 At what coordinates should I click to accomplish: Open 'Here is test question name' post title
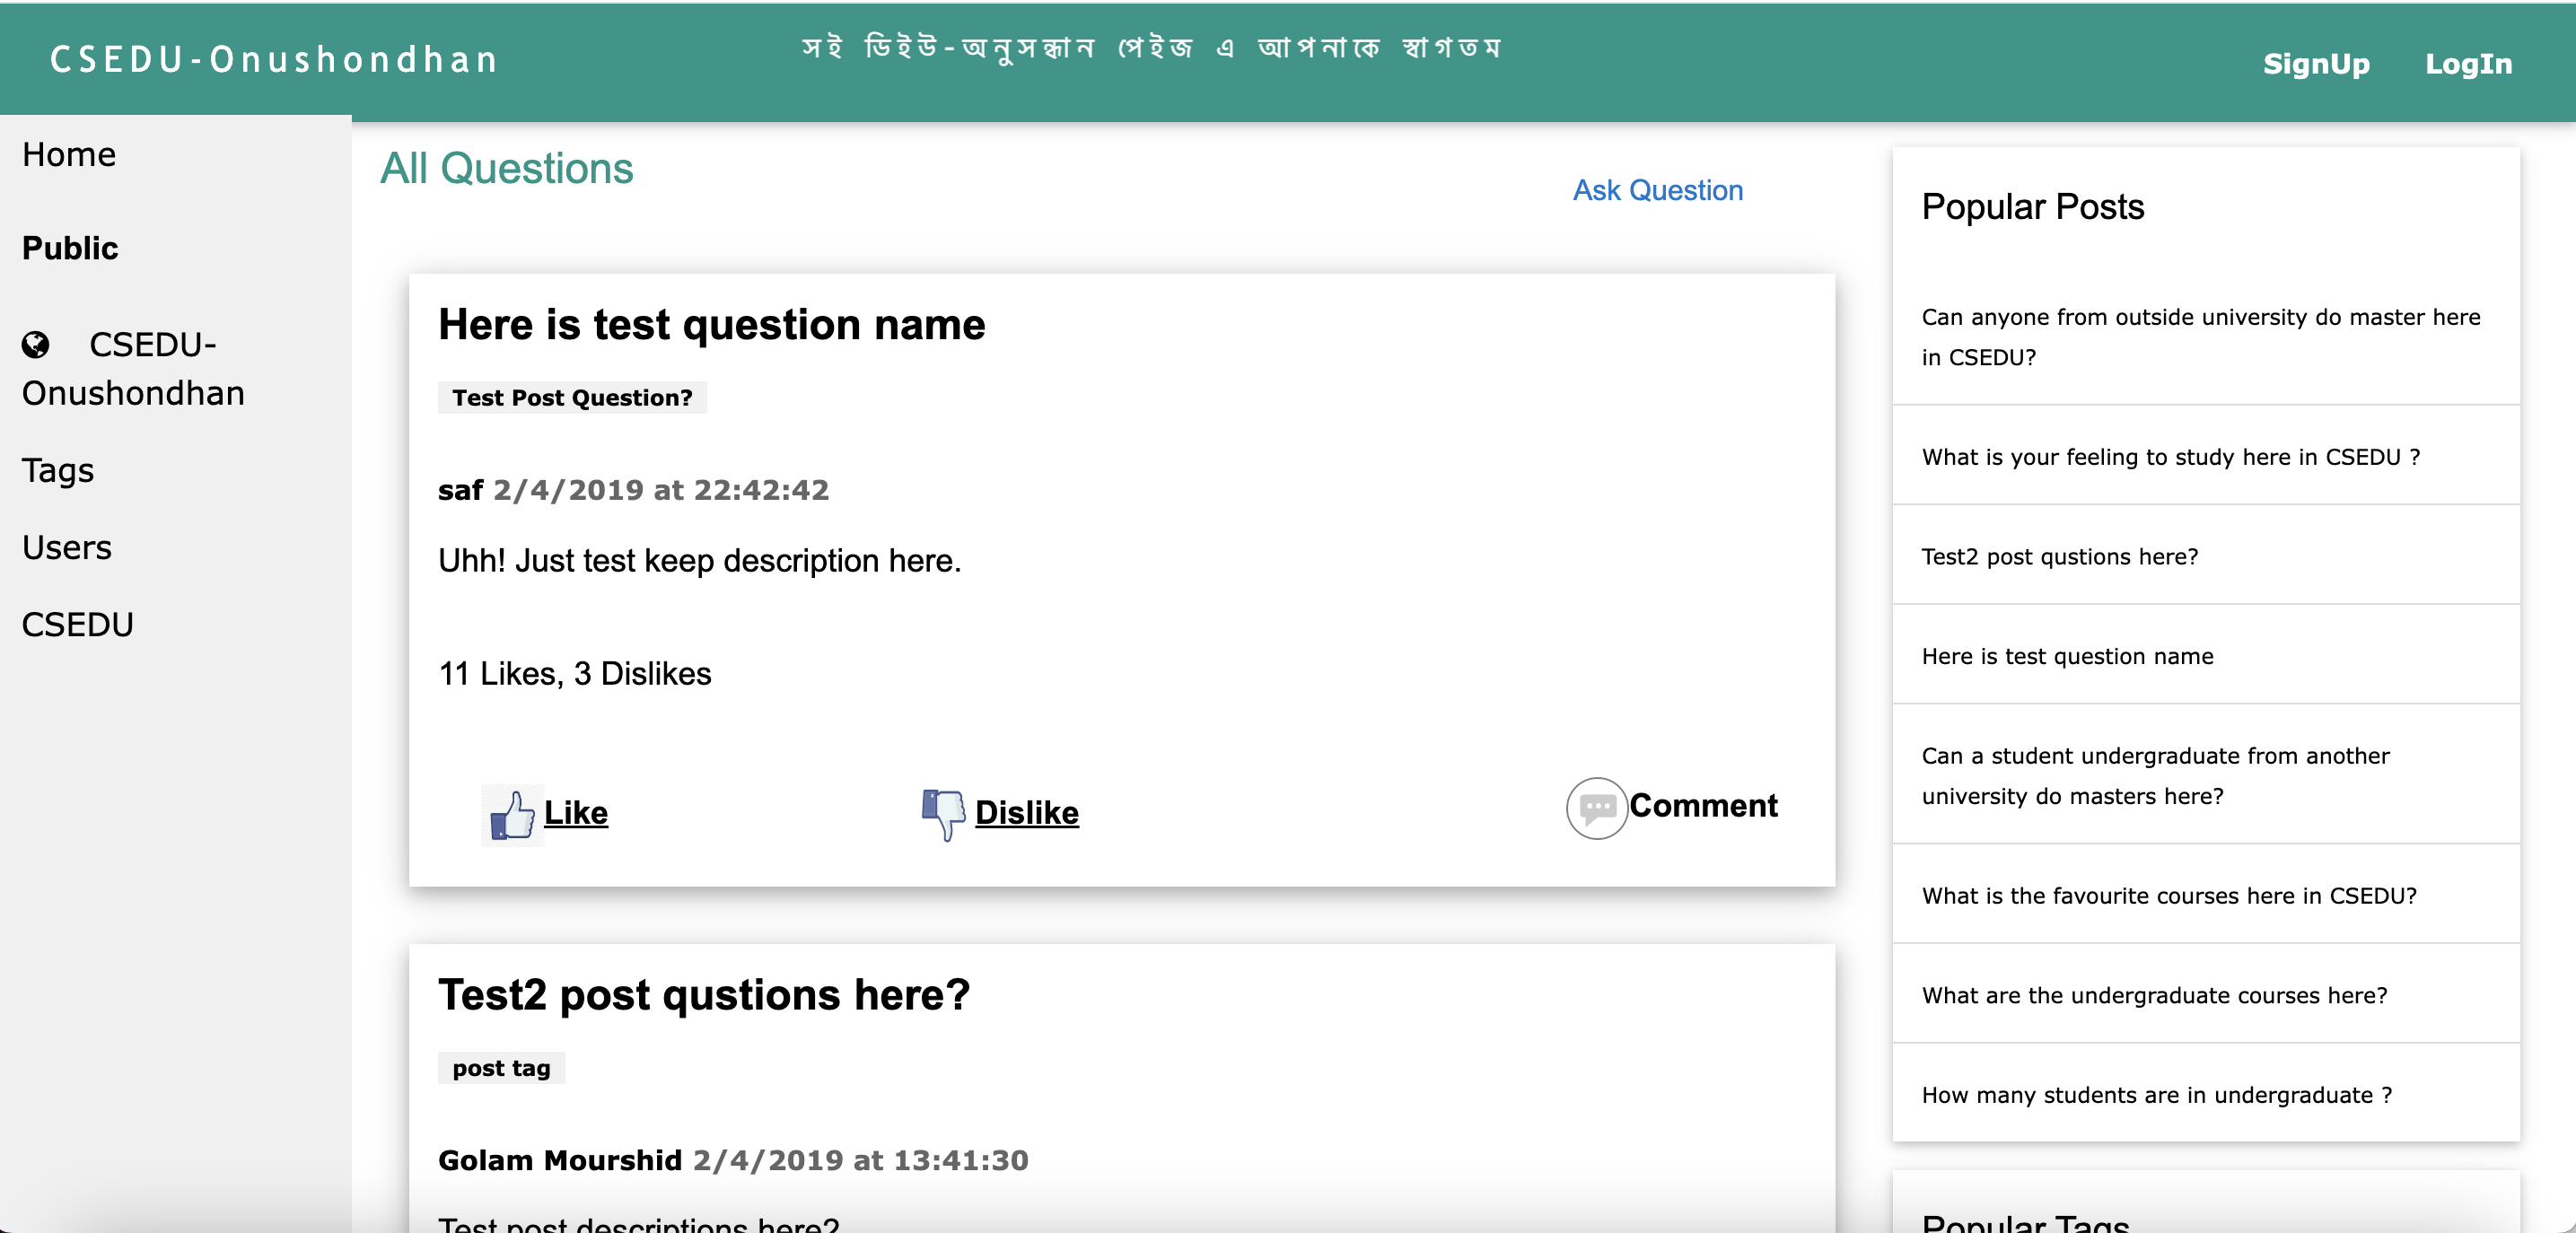pos(711,325)
